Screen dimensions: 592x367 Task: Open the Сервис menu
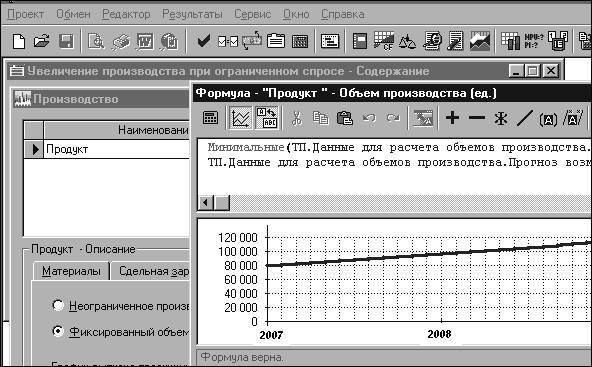[x=253, y=14]
